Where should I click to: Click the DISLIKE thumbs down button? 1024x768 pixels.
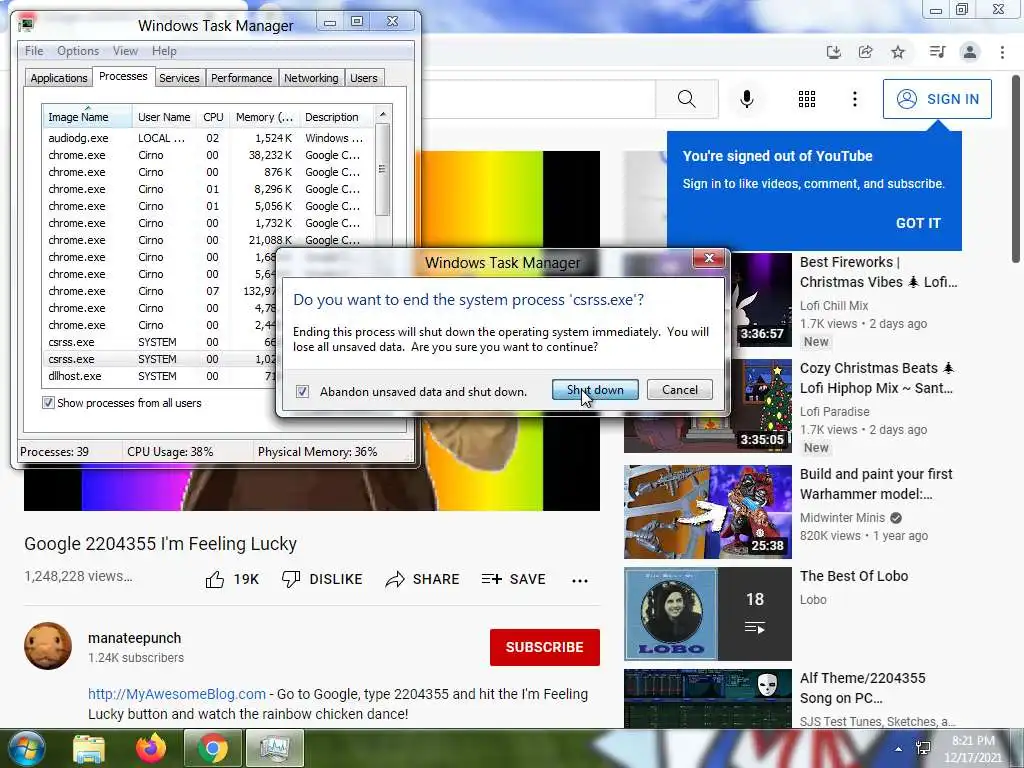pos(322,579)
